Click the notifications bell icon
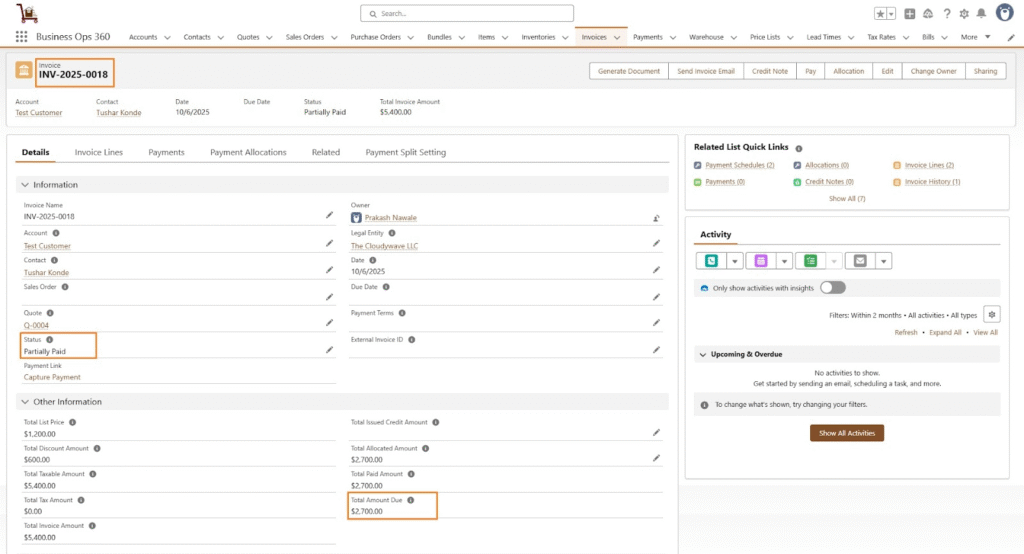This screenshot has height=554, width=1024. (x=980, y=14)
